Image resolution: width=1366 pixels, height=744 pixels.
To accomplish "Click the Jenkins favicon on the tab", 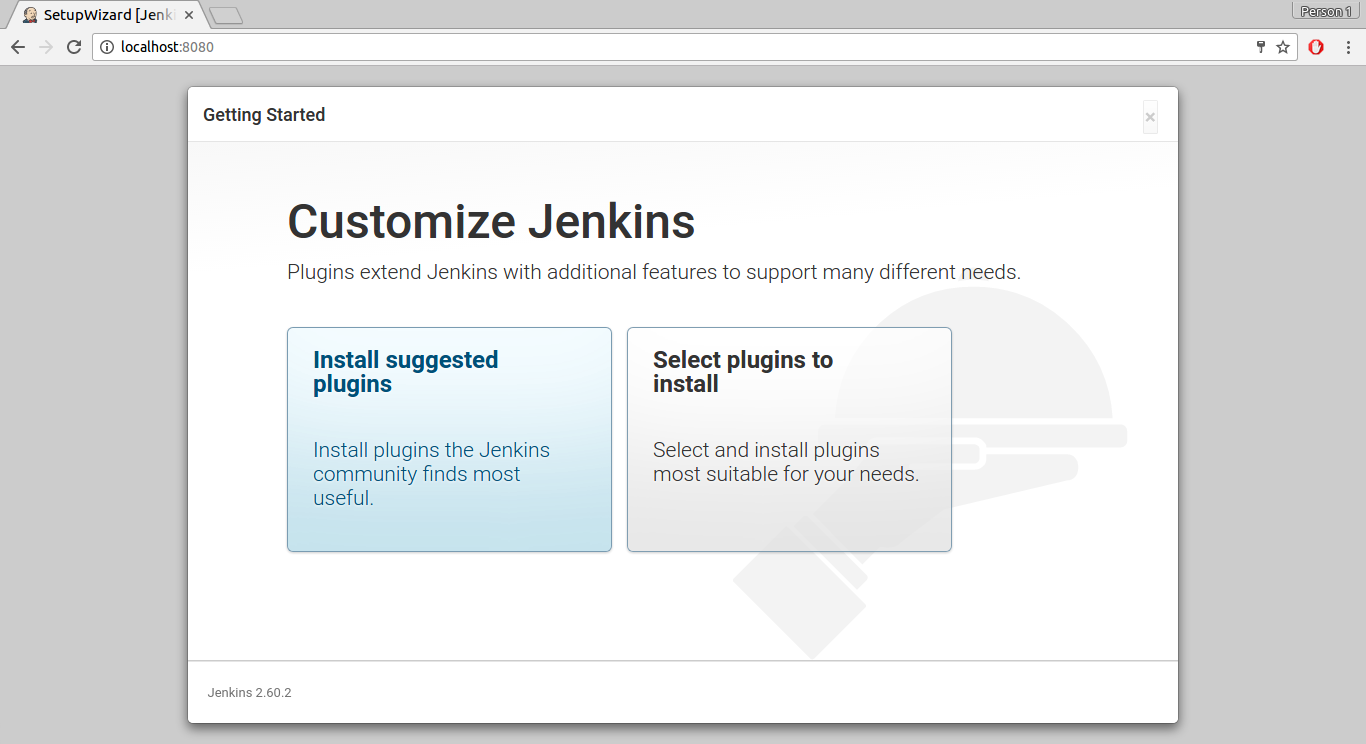I will pyautogui.click(x=30, y=15).
